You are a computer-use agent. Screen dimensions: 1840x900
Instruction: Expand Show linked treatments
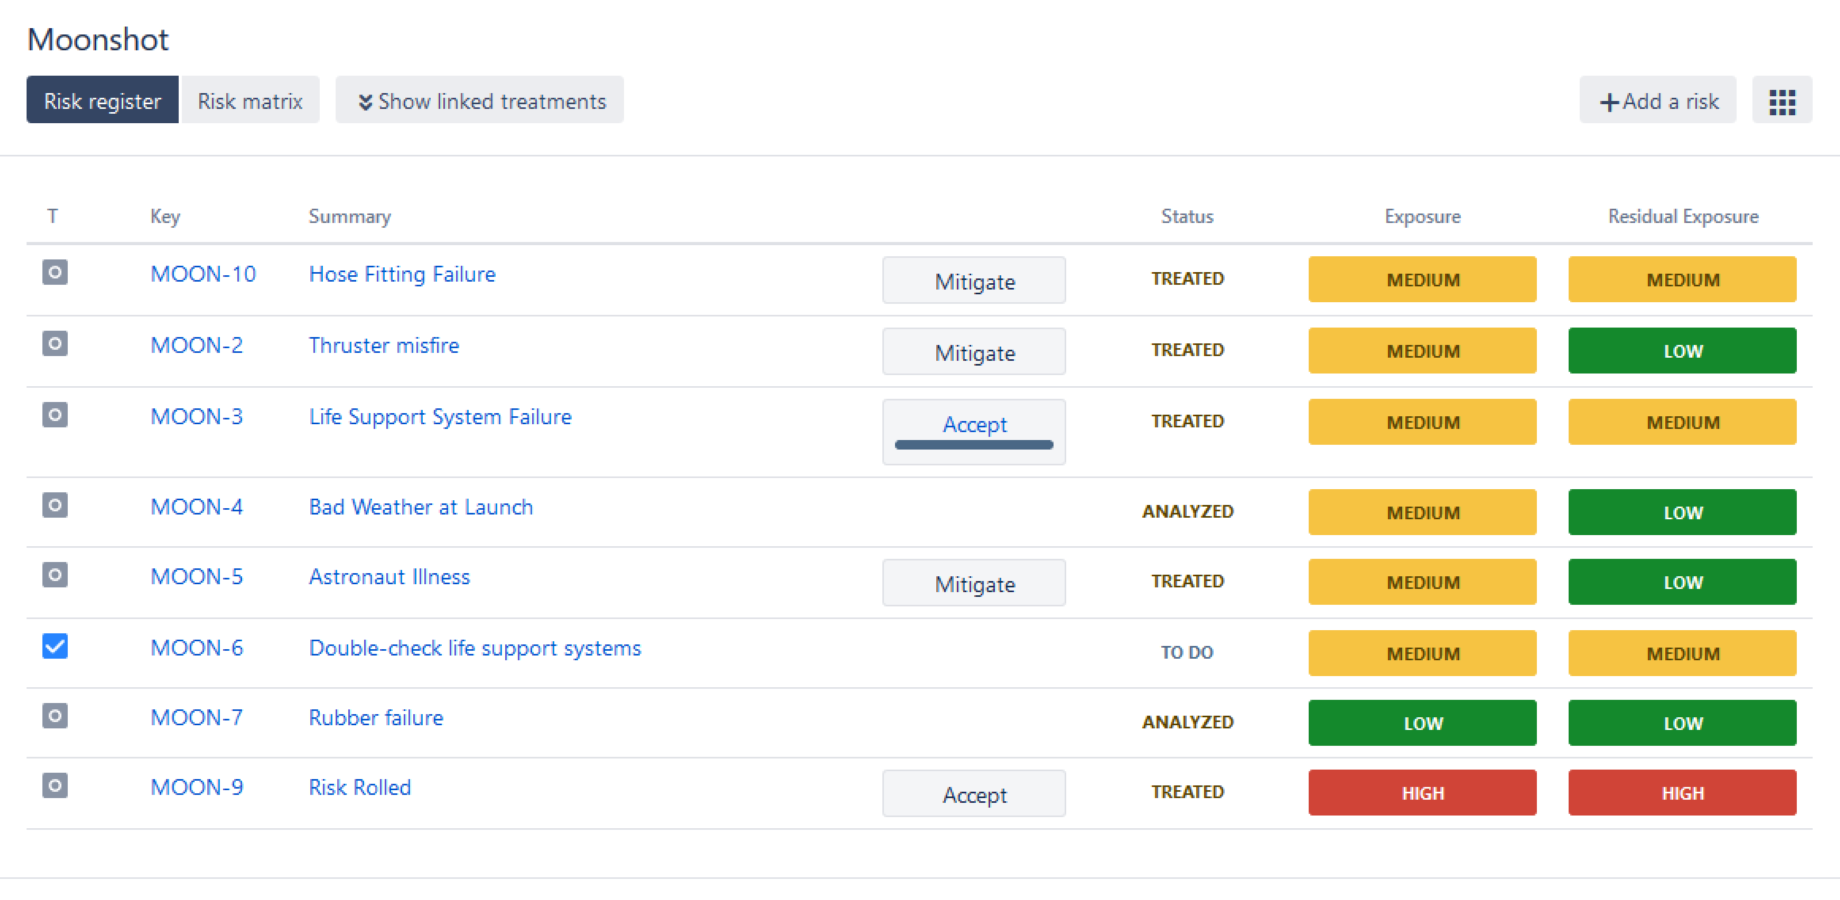pos(479,100)
